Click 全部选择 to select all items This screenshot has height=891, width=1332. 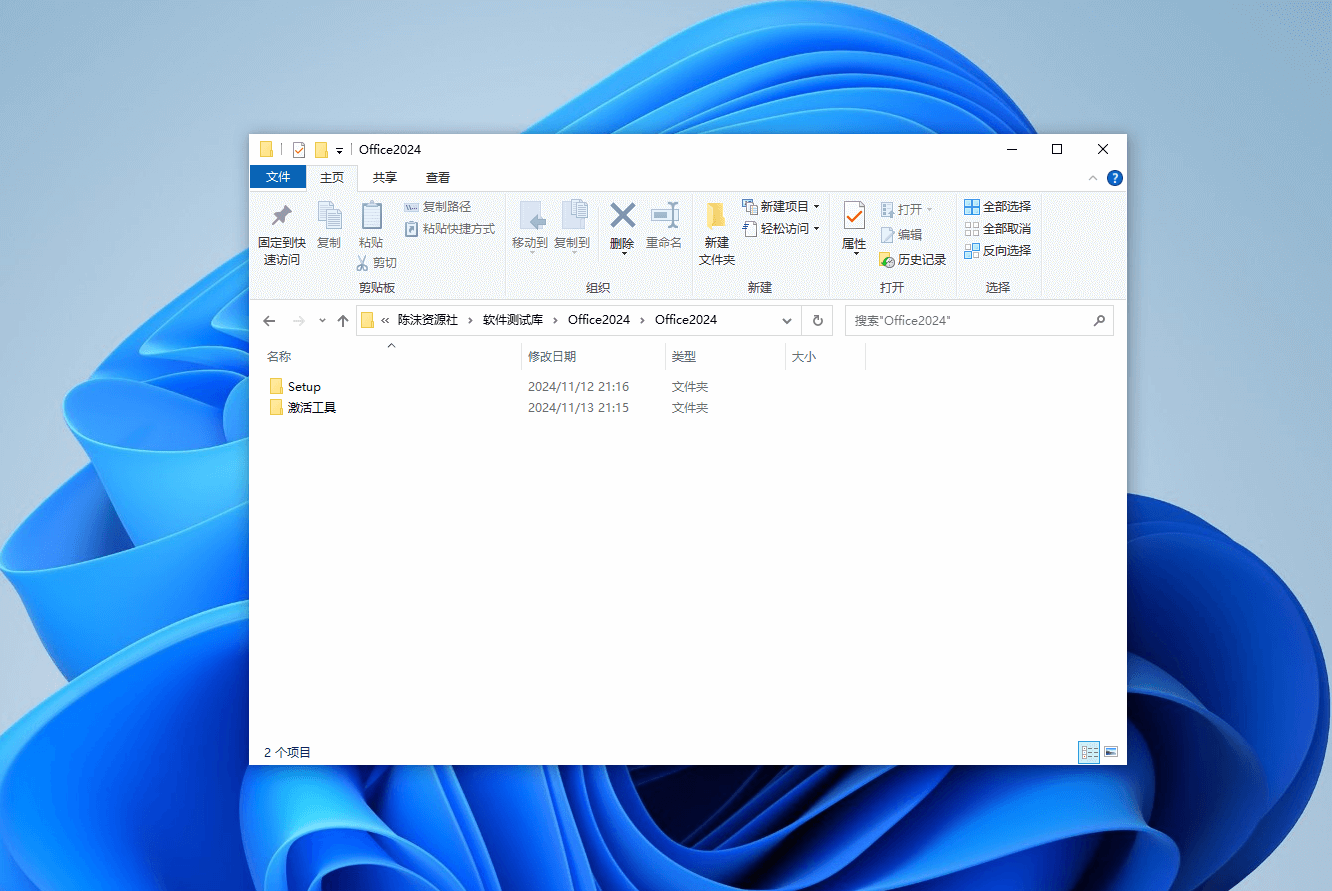(x=999, y=206)
